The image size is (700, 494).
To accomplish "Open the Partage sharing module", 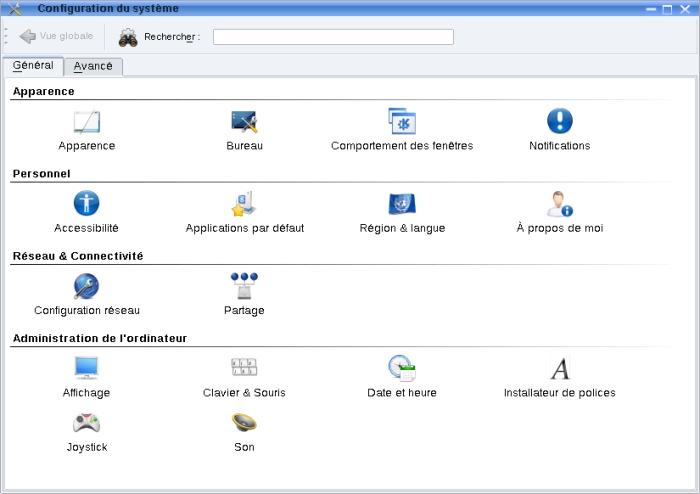I will [244, 288].
